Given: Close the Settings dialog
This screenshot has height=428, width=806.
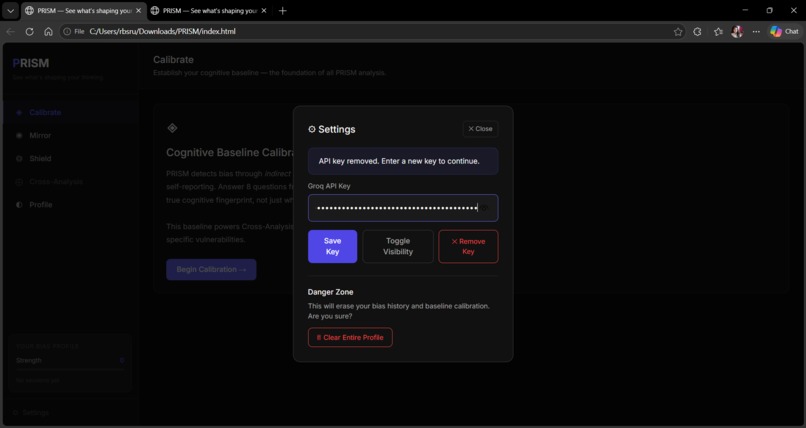Looking at the screenshot, I should point(480,129).
